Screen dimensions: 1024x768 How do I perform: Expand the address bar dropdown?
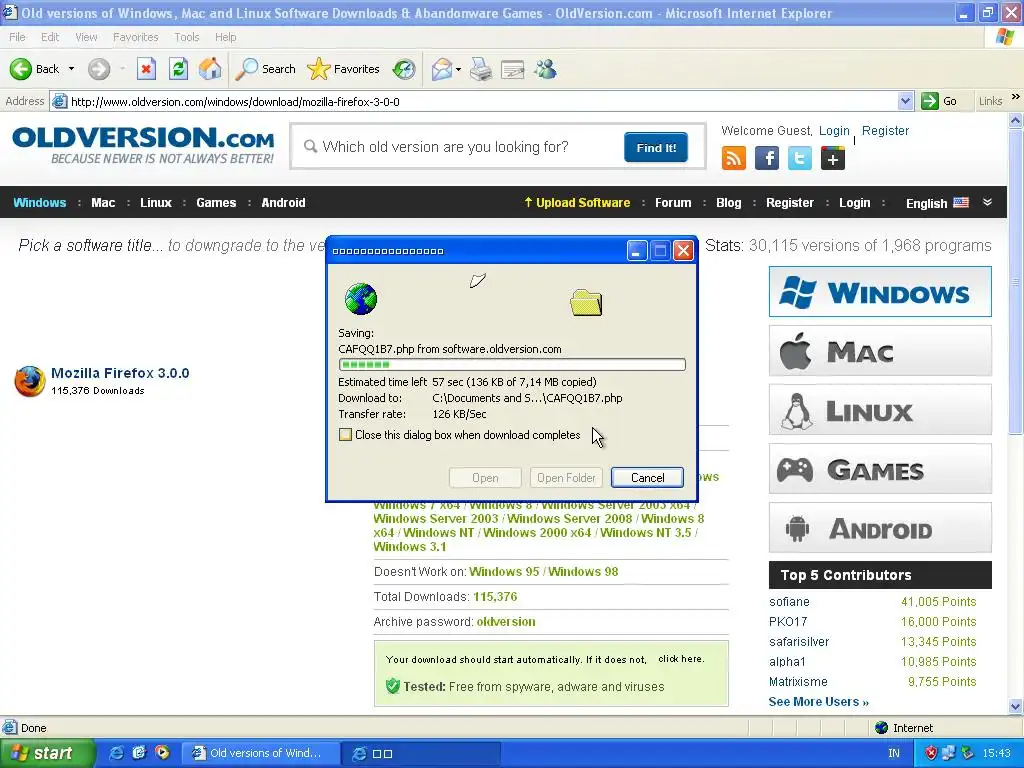pyautogui.click(x=905, y=101)
